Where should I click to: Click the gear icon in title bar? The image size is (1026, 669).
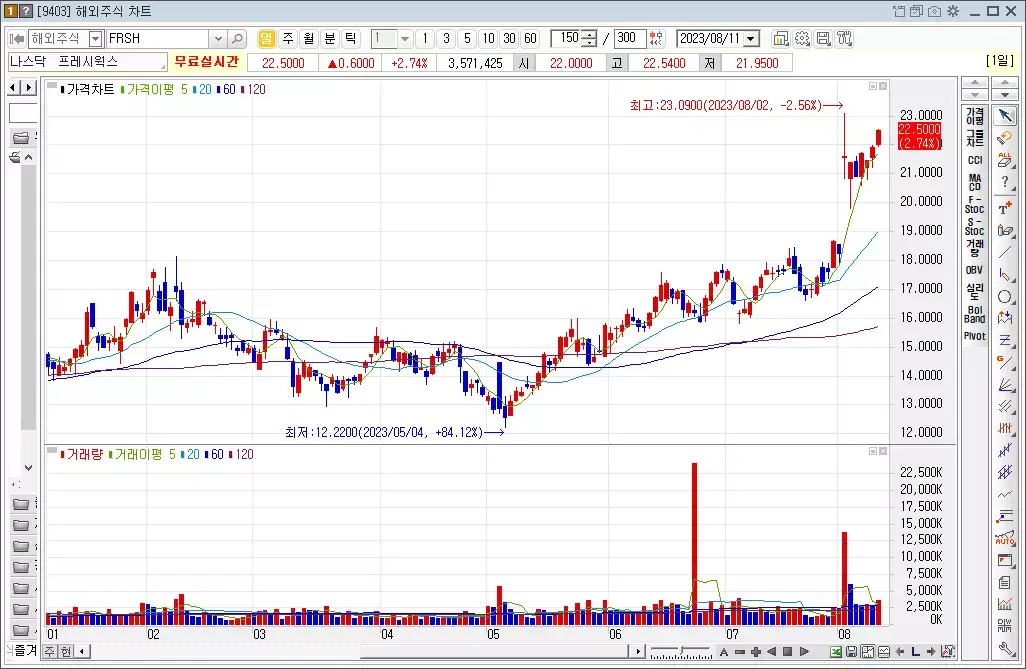coord(953,11)
